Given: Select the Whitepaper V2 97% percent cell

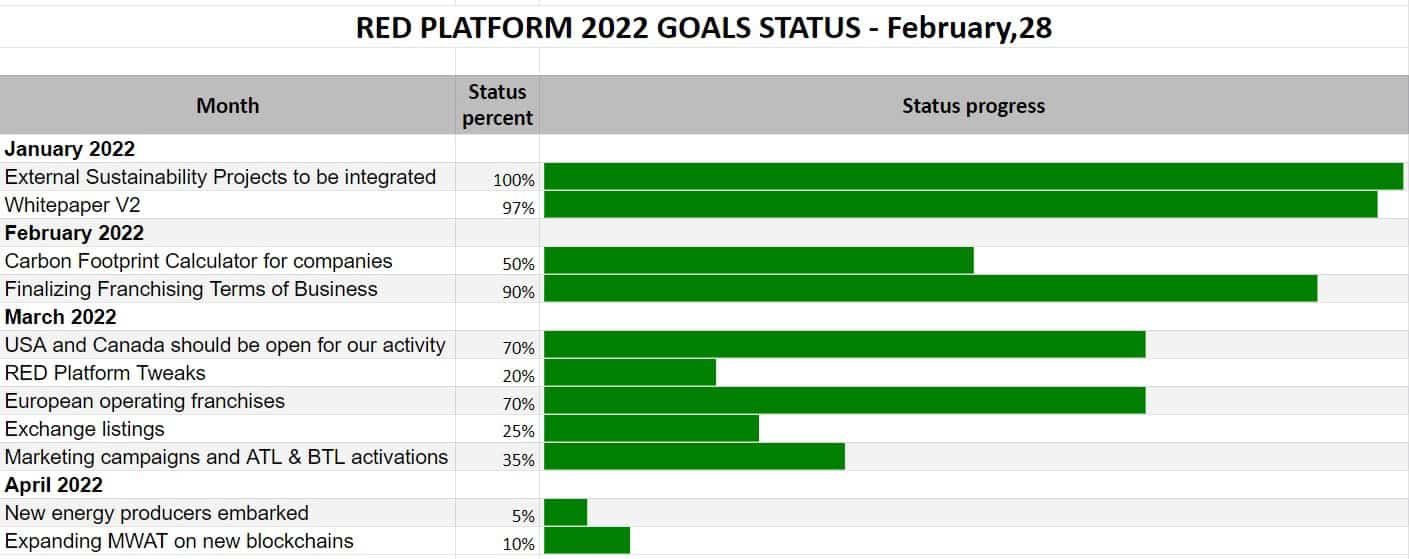Looking at the screenshot, I should [497, 205].
